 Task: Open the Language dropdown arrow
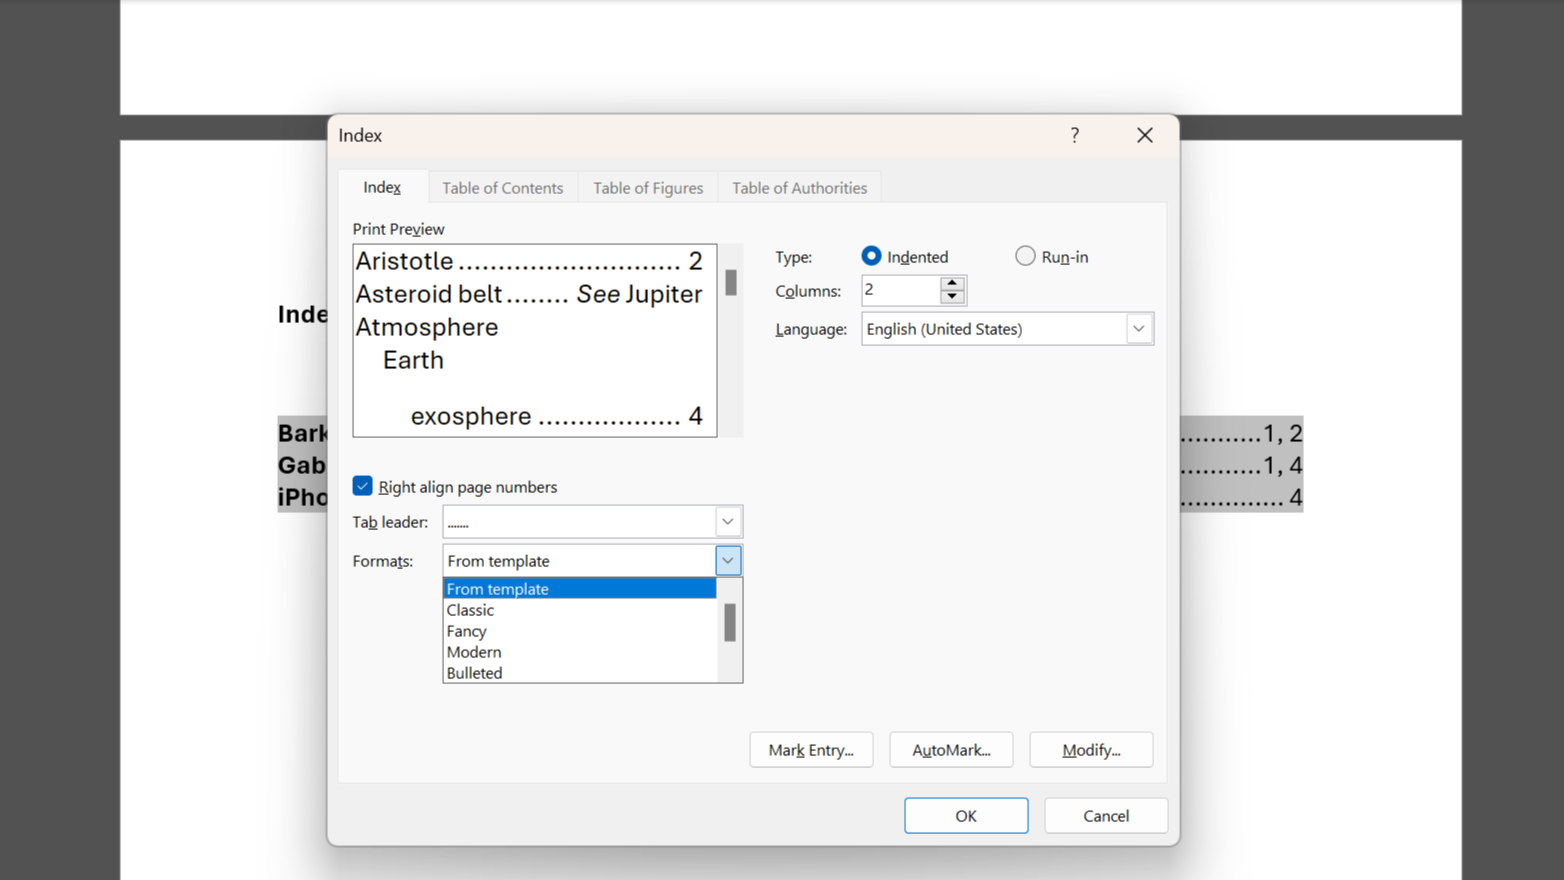(1138, 329)
